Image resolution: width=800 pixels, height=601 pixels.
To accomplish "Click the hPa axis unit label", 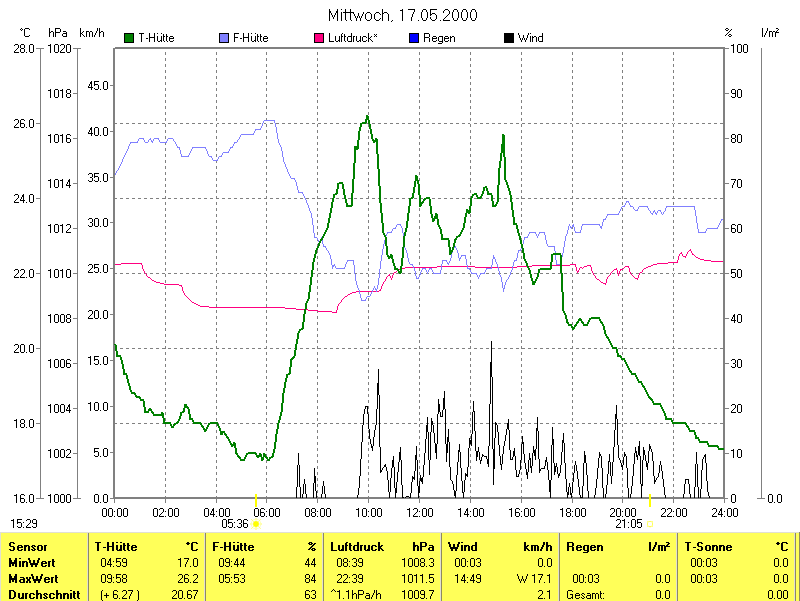I will pos(57,33).
